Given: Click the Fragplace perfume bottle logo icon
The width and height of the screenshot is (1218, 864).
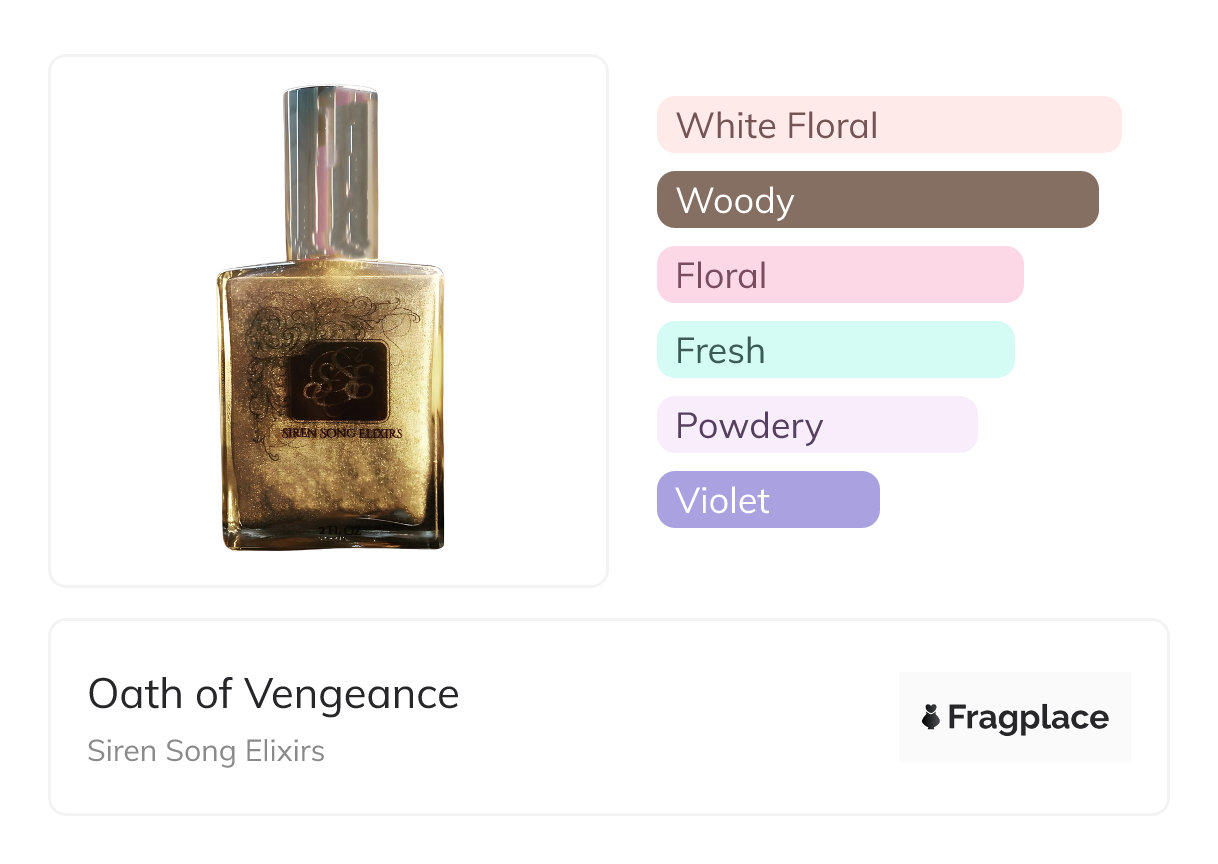Looking at the screenshot, I should coord(931,717).
